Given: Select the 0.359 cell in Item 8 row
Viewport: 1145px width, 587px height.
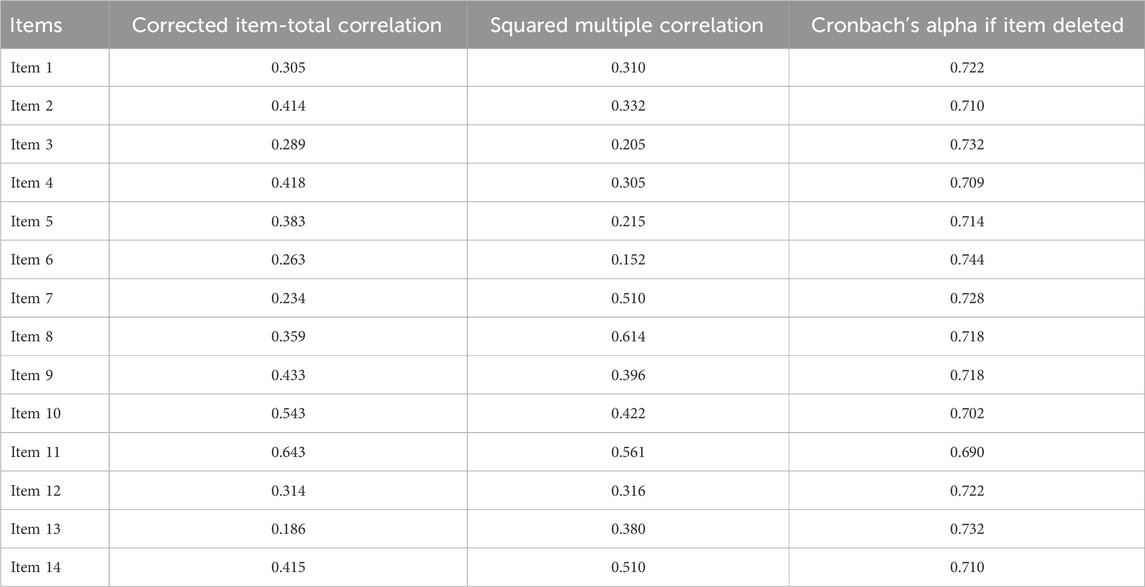Looking at the screenshot, I should coord(288,337).
